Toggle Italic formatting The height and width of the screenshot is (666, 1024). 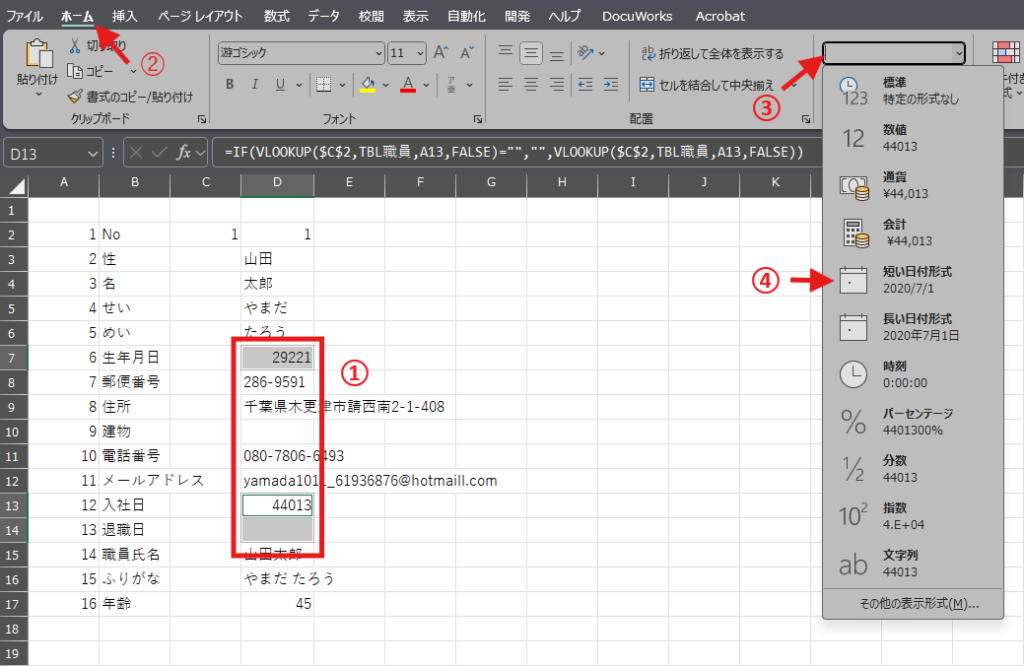pos(255,84)
